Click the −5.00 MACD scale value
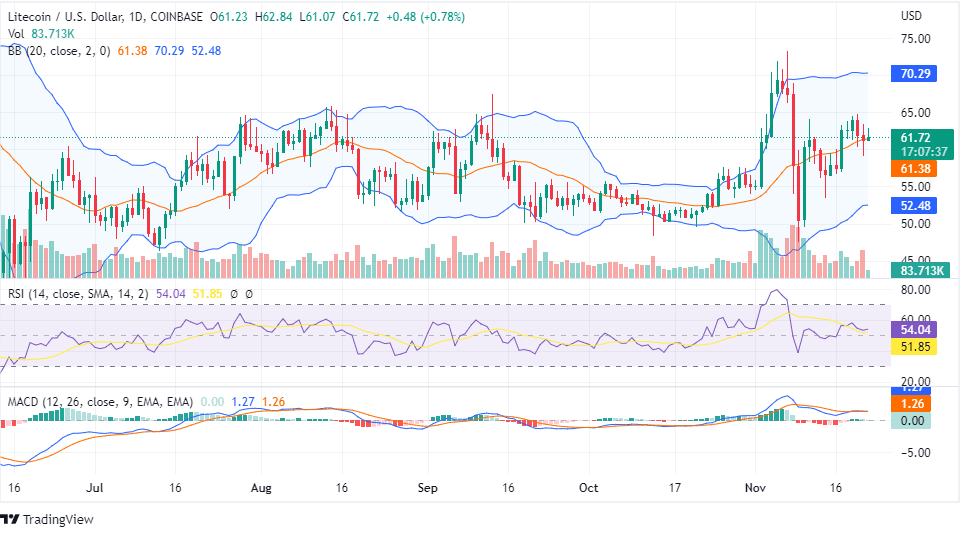This screenshot has width=969, height=537. point(915,453)
